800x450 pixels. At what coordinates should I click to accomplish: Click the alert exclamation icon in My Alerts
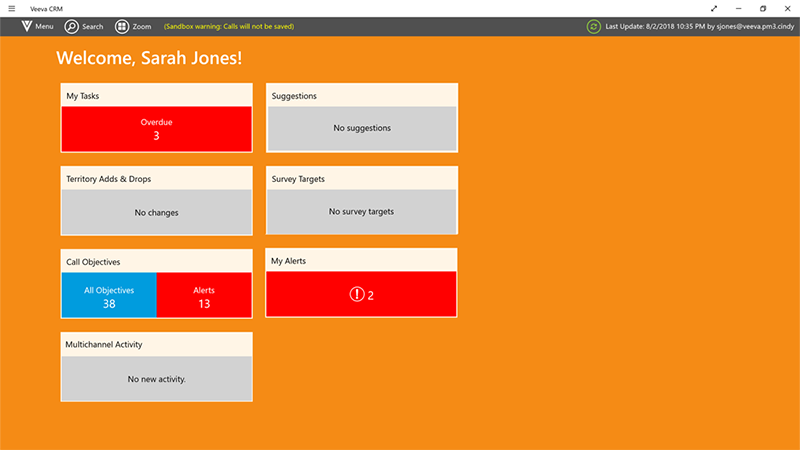pos(357,295)
